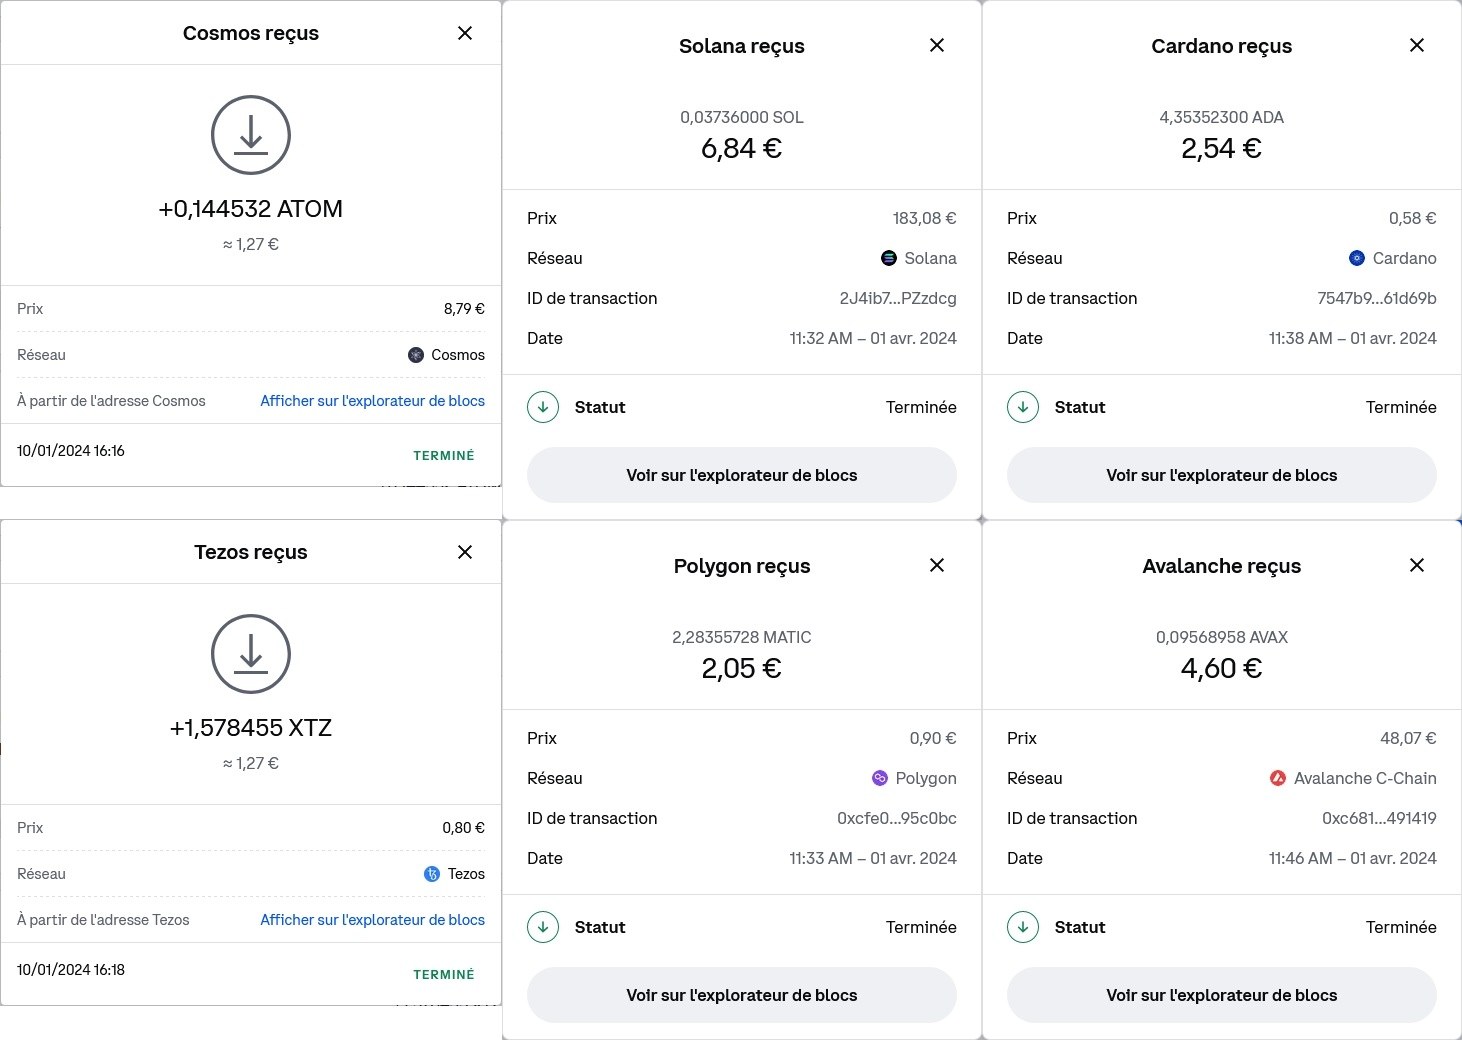The image size is (1462, 1040).
Task: View Solana transaction on block explorer
Action: click(742, 475)
